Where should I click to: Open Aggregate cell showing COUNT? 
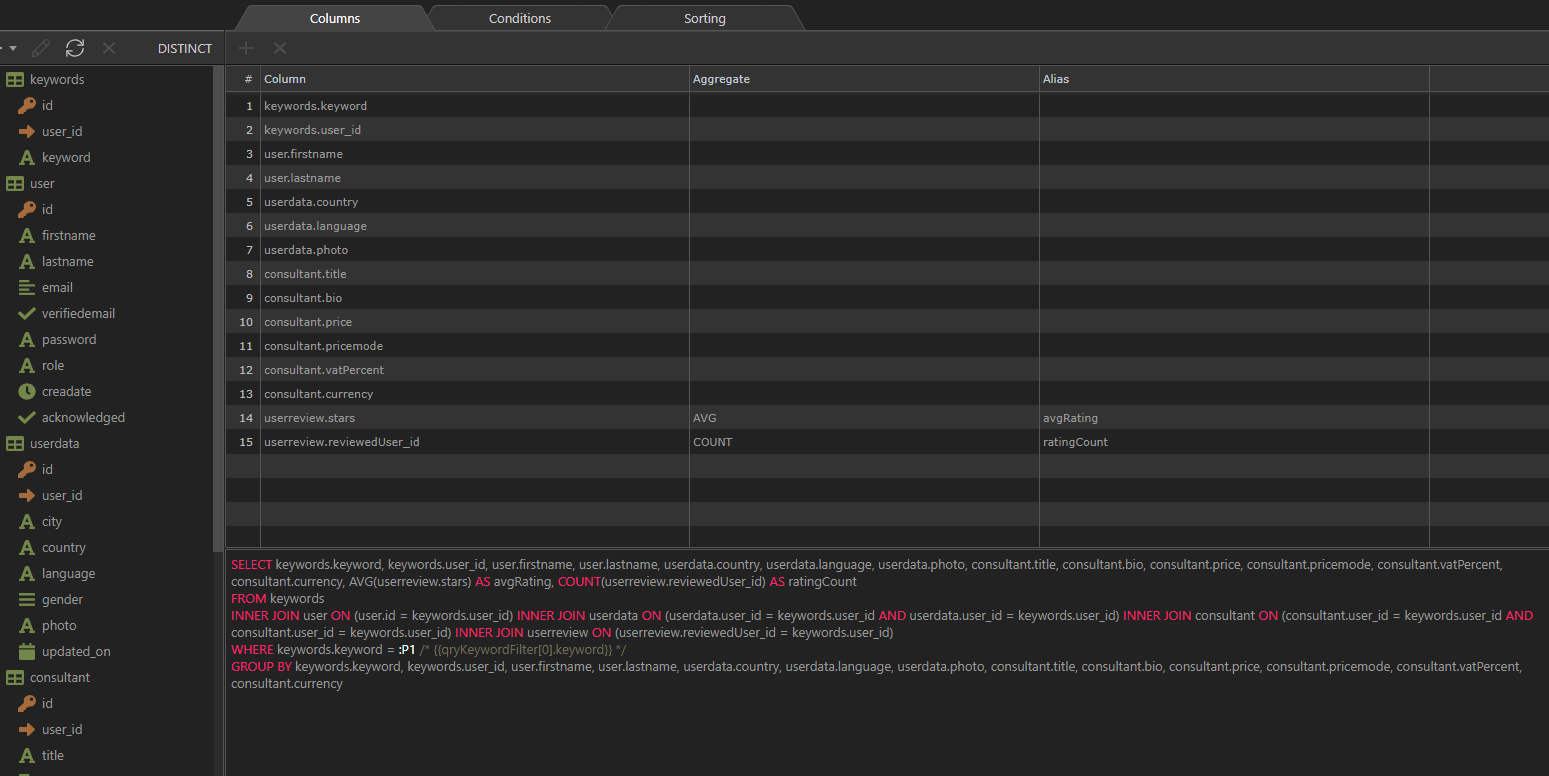click(x=863, y=442)
